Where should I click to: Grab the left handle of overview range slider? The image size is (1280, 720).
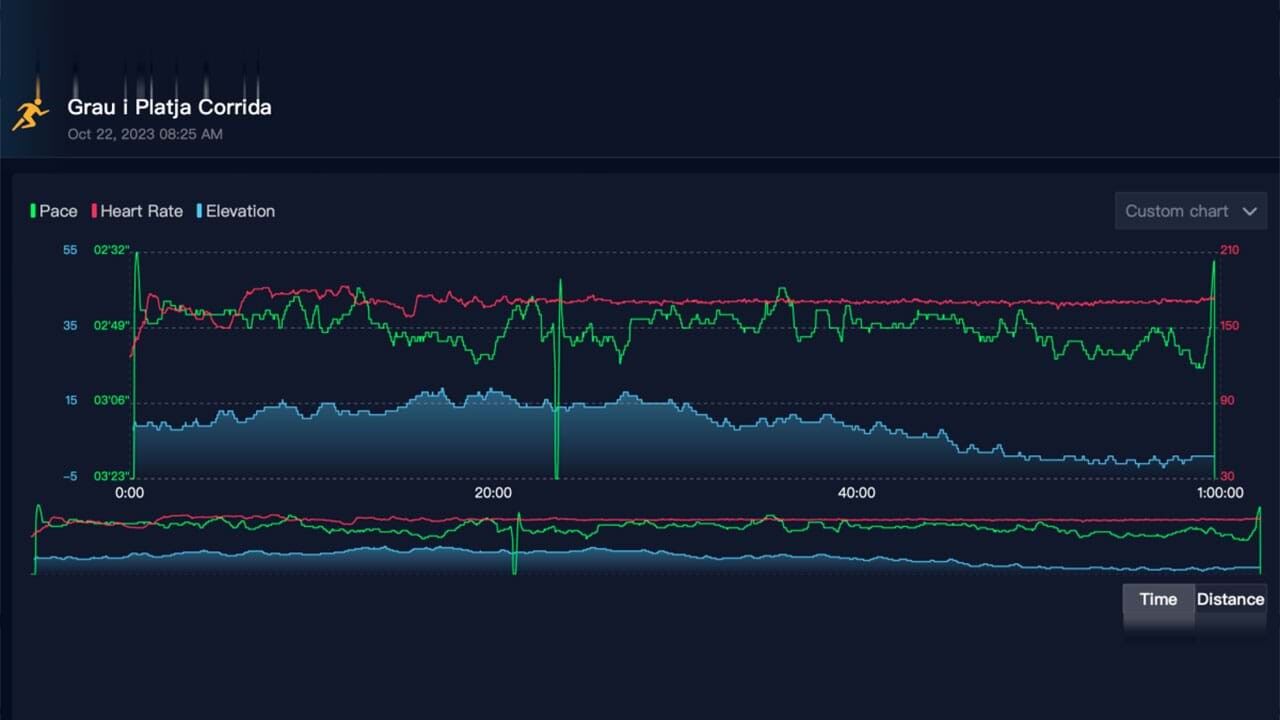35,540
